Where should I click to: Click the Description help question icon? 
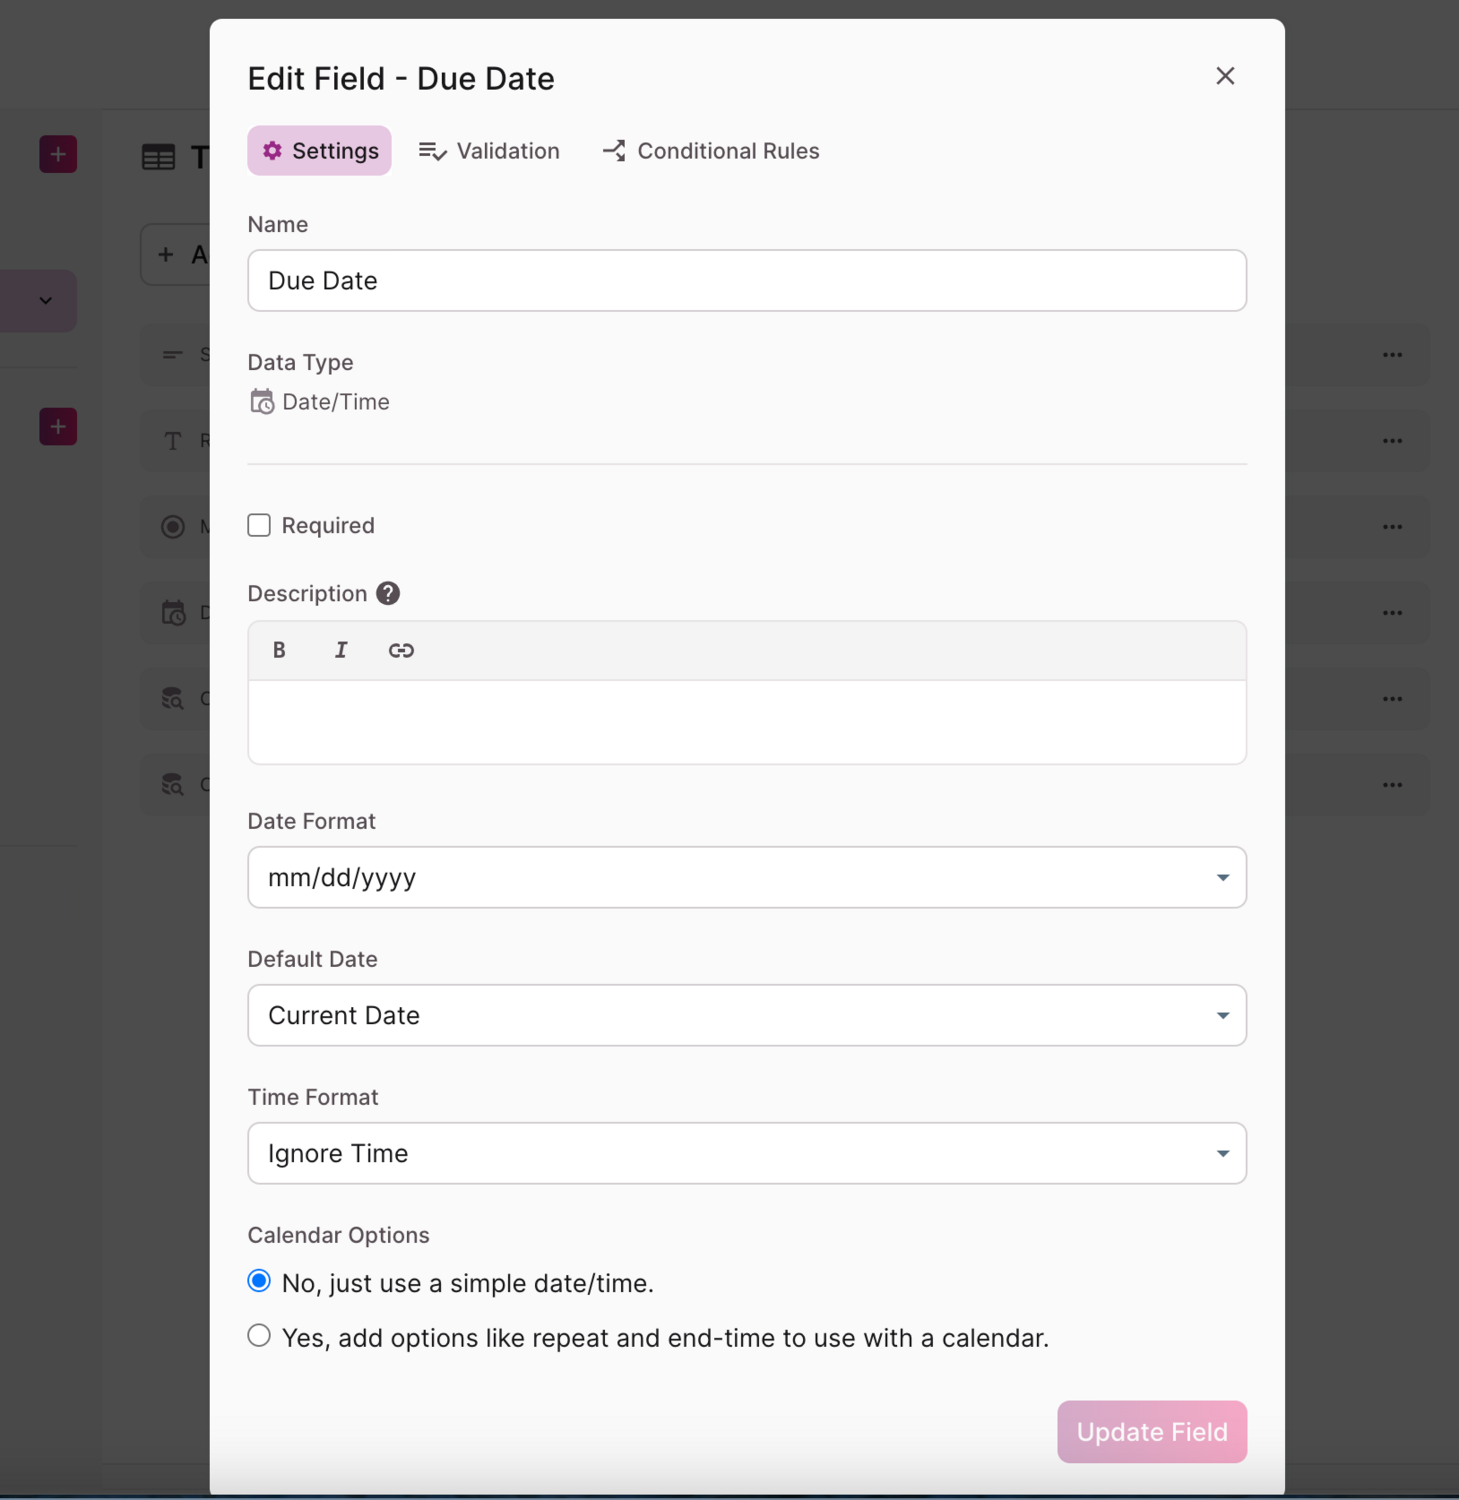click(x=388, y=593)
